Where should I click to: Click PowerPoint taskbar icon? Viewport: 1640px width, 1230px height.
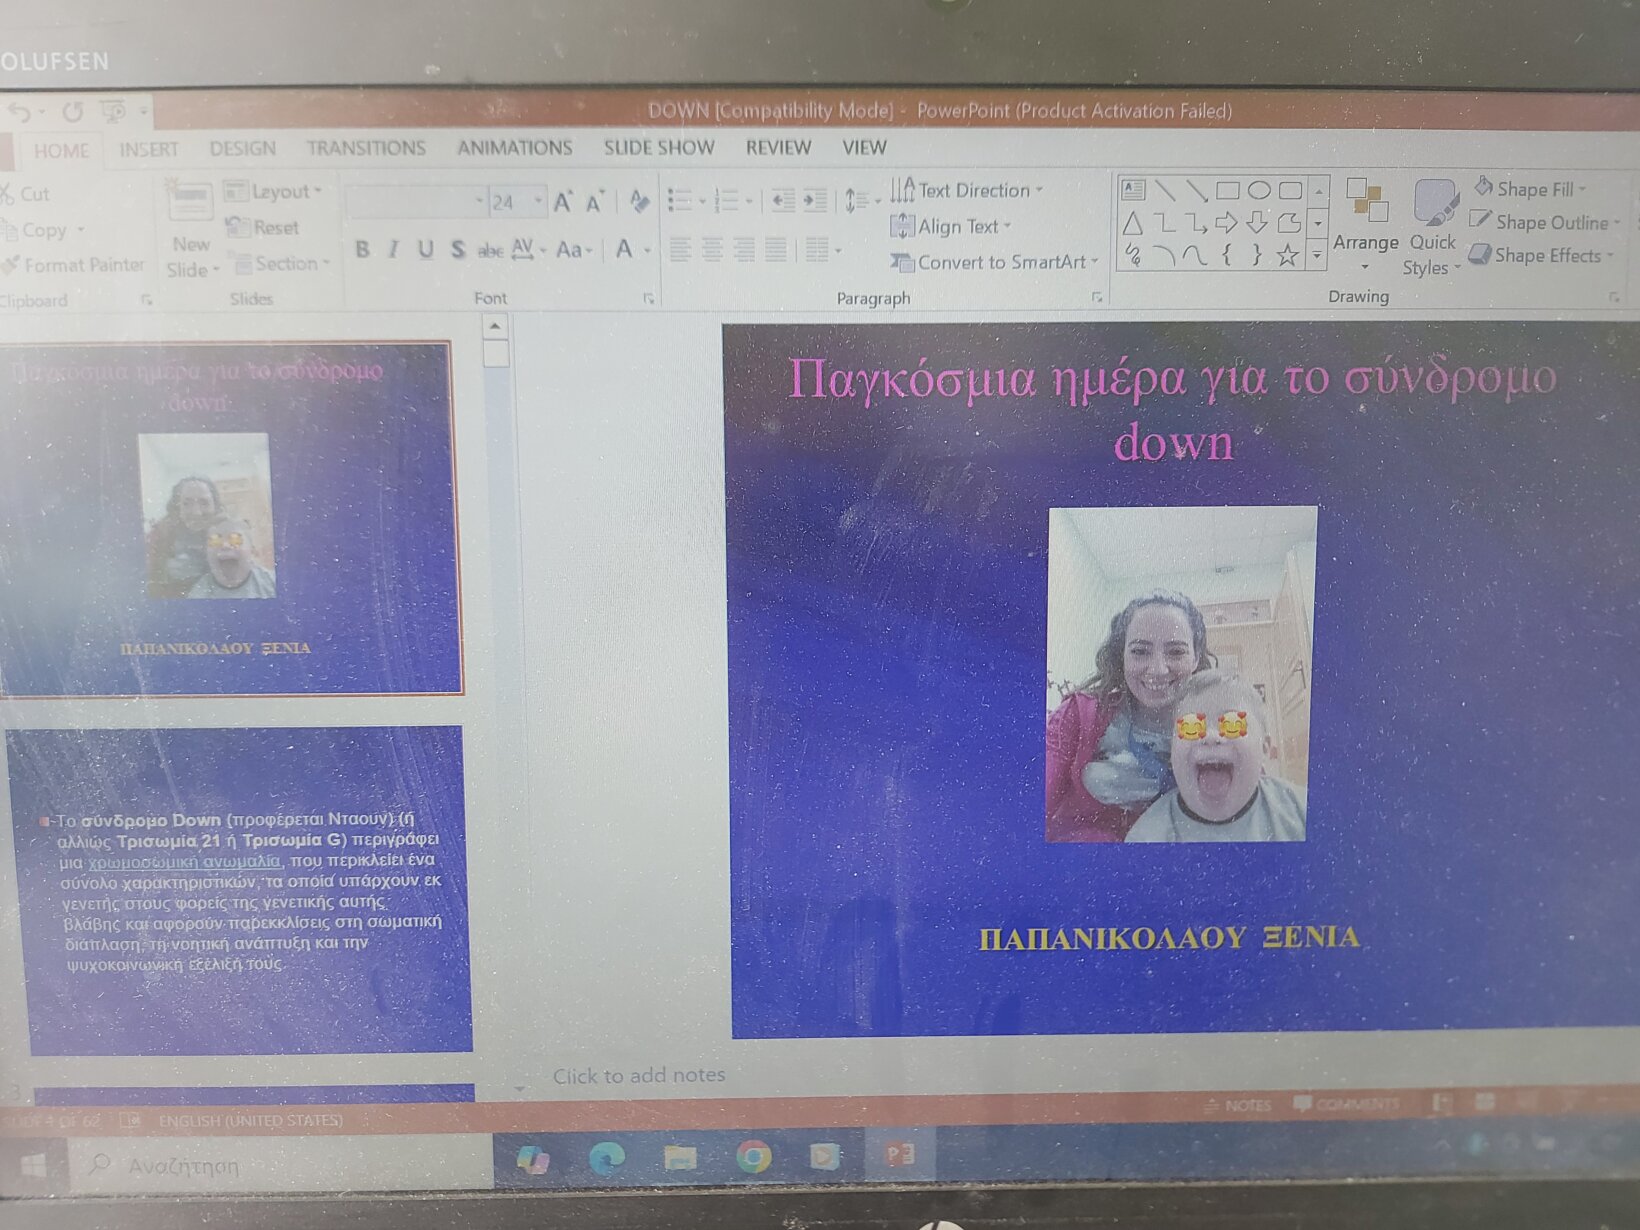click(899, 1155)
